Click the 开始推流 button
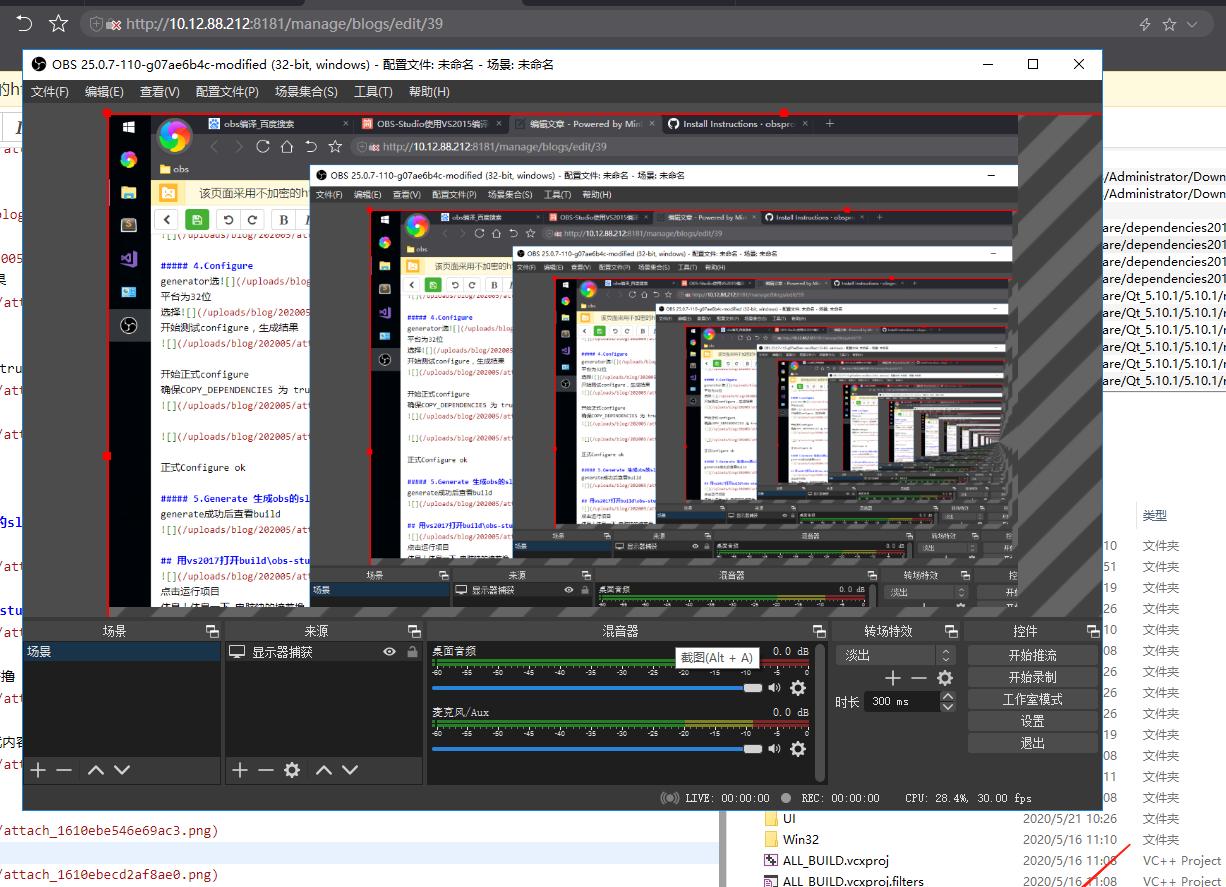 pos(1032,655)
